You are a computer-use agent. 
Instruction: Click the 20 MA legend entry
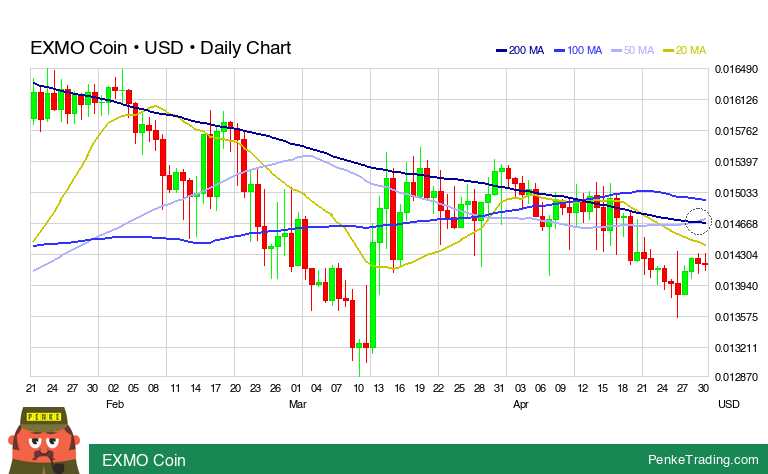pyautogui.click(x=684, y=50)
